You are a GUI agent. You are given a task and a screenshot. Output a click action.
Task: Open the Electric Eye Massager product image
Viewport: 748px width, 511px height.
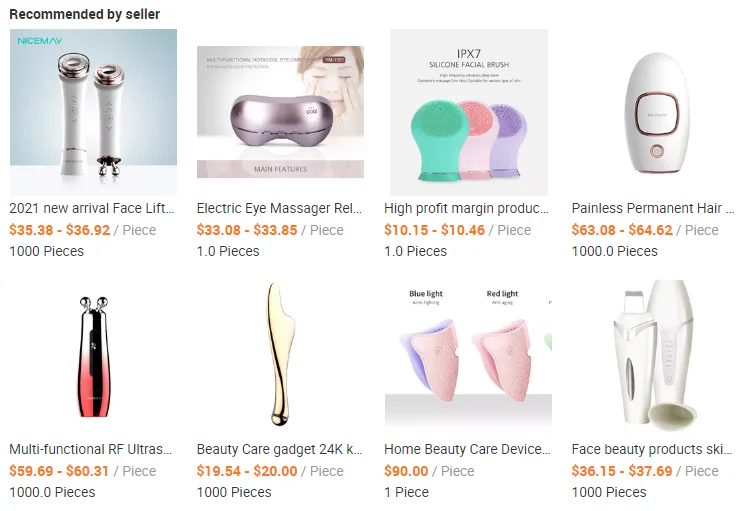280,112
